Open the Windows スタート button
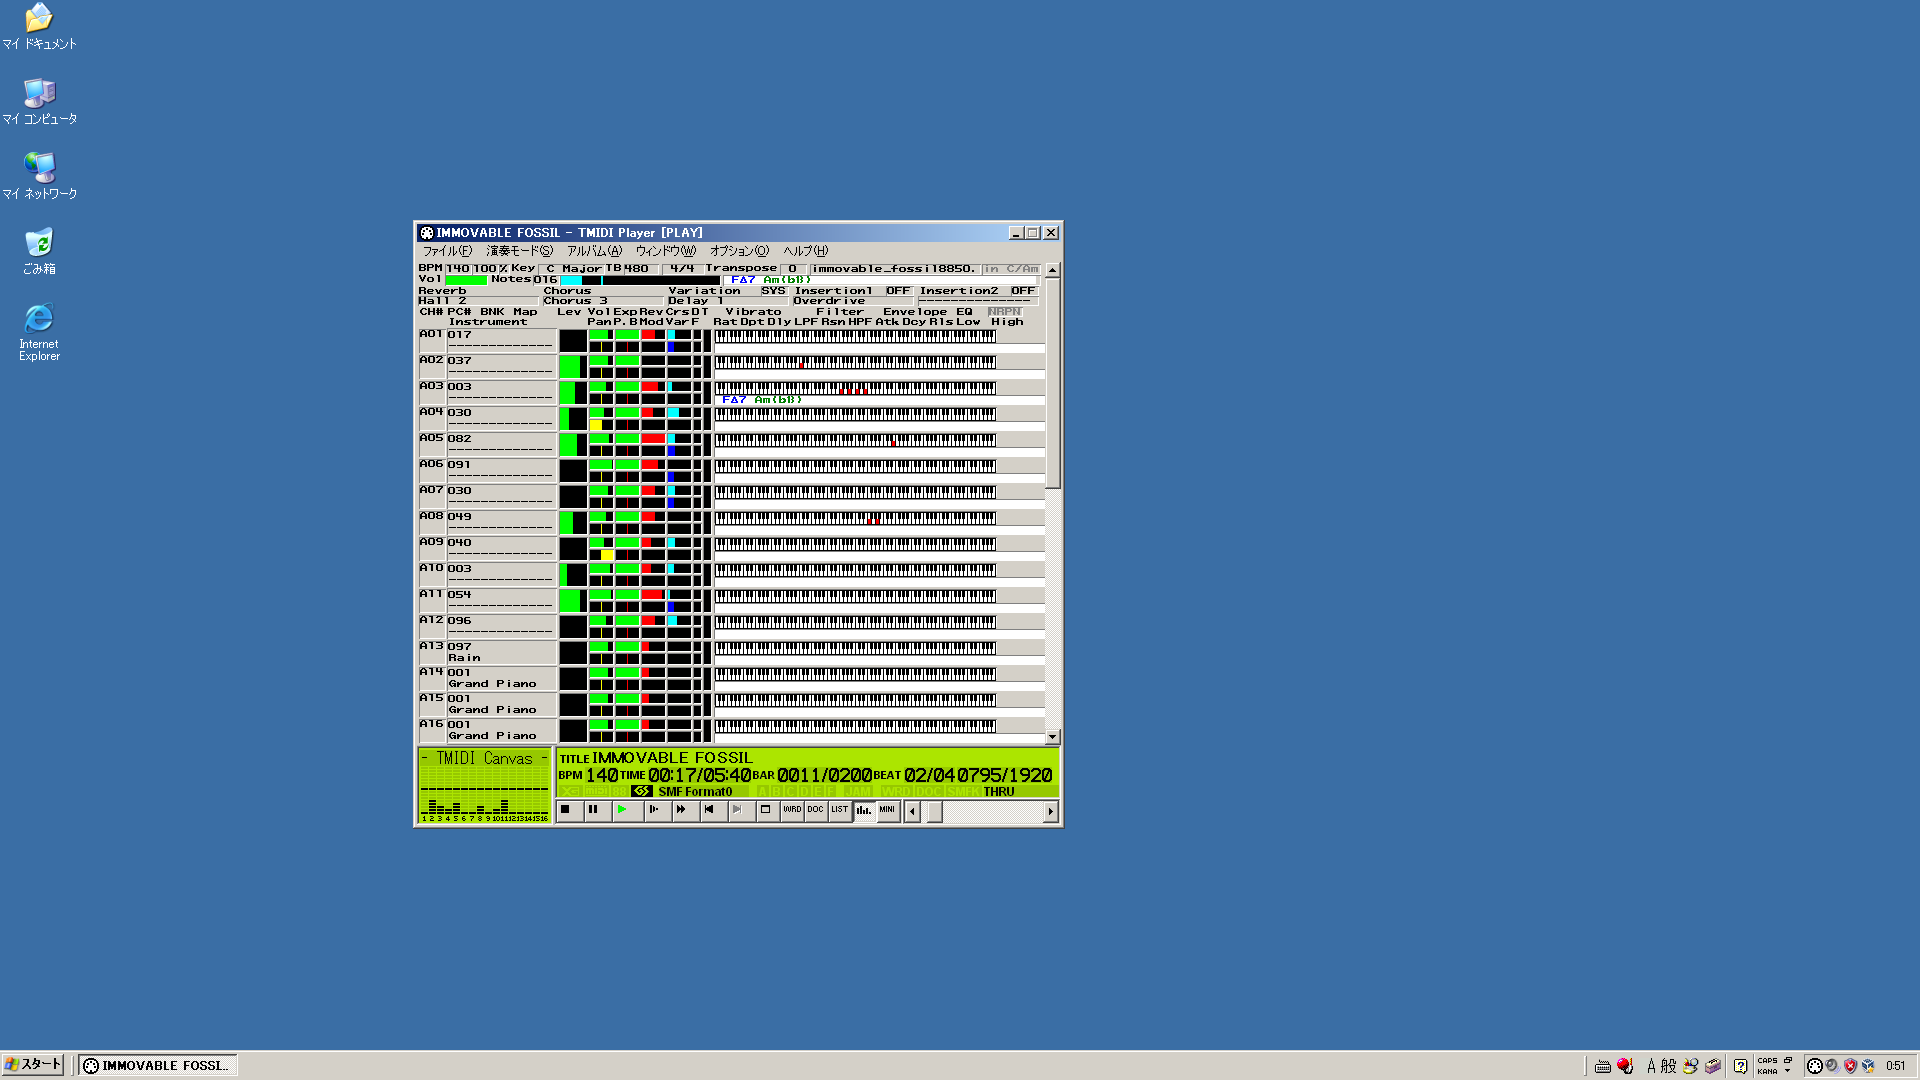The height and width of the screenshot is (1080, 1920). [x=33, y=1065]
